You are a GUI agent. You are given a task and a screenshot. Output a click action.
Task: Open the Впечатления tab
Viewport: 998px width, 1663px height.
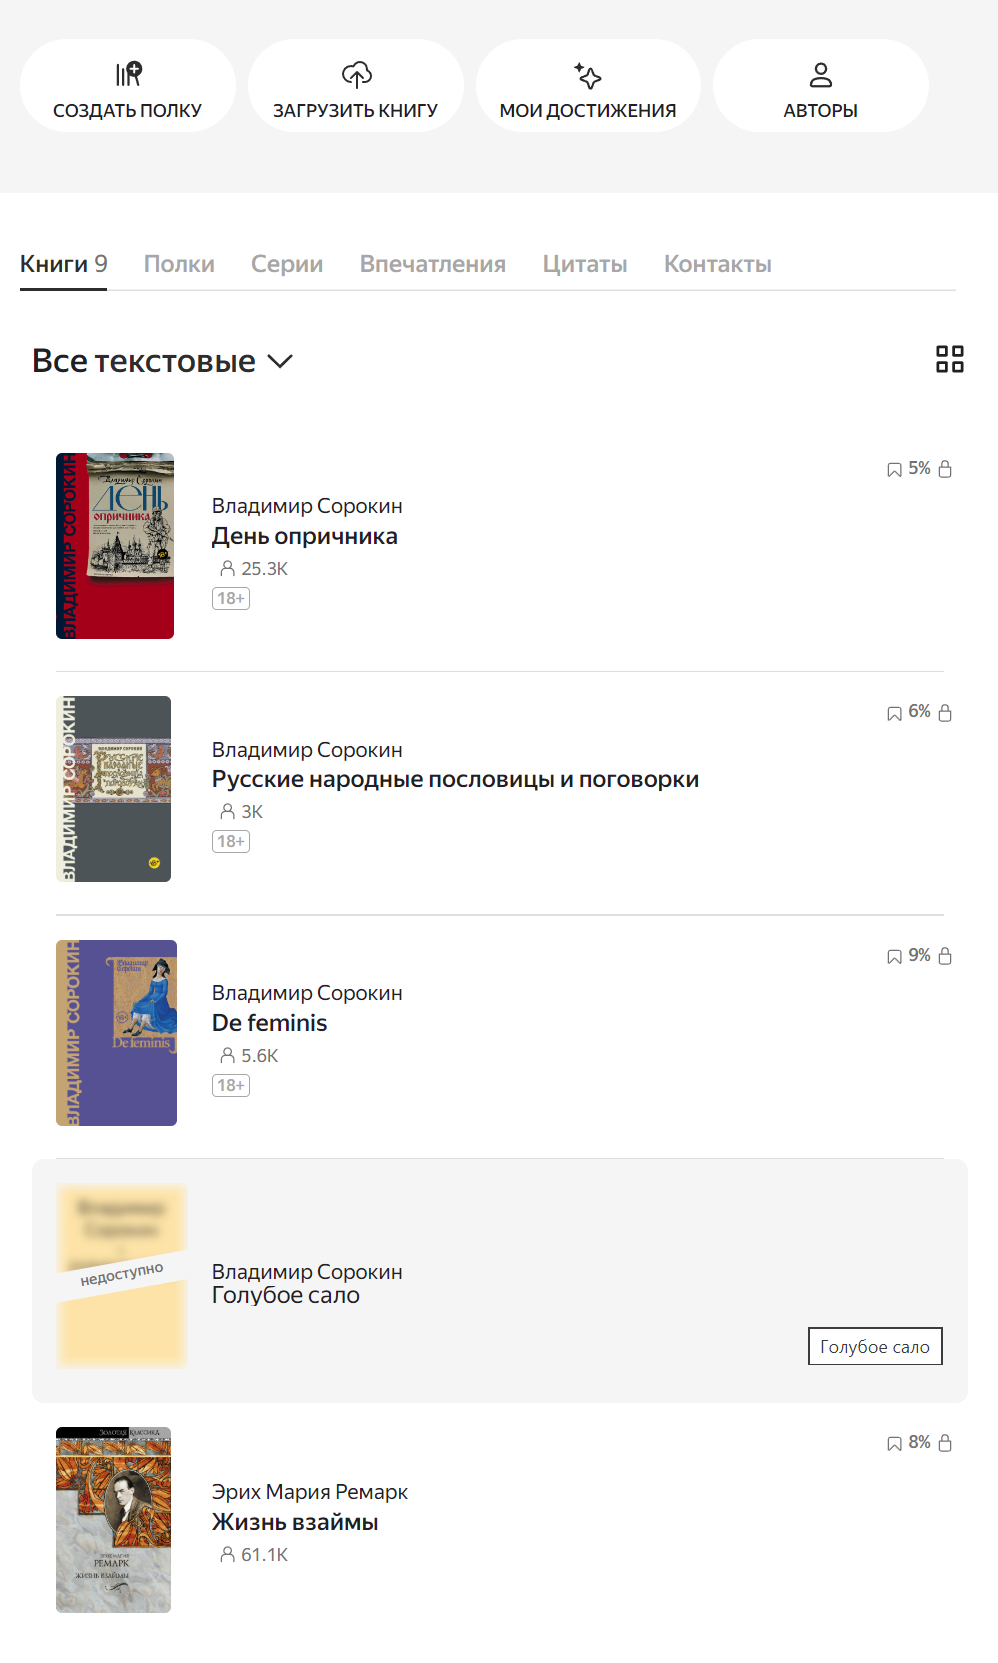pos(433,264)
